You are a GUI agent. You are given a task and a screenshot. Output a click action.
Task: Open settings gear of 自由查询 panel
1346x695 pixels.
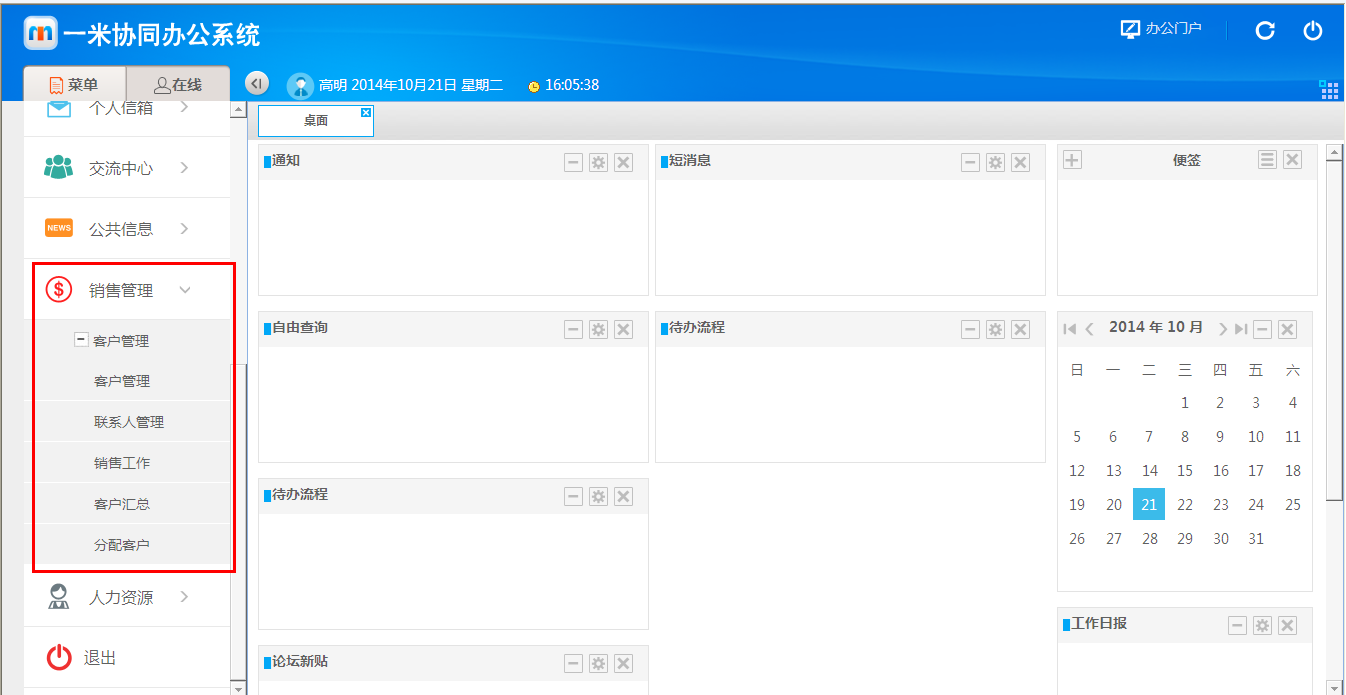click(598, 330)
